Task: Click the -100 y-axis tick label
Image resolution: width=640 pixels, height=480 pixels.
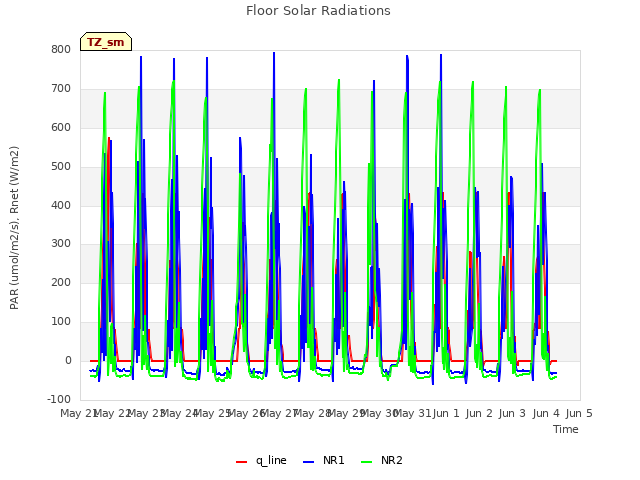Action: click(x=59, y=399)
